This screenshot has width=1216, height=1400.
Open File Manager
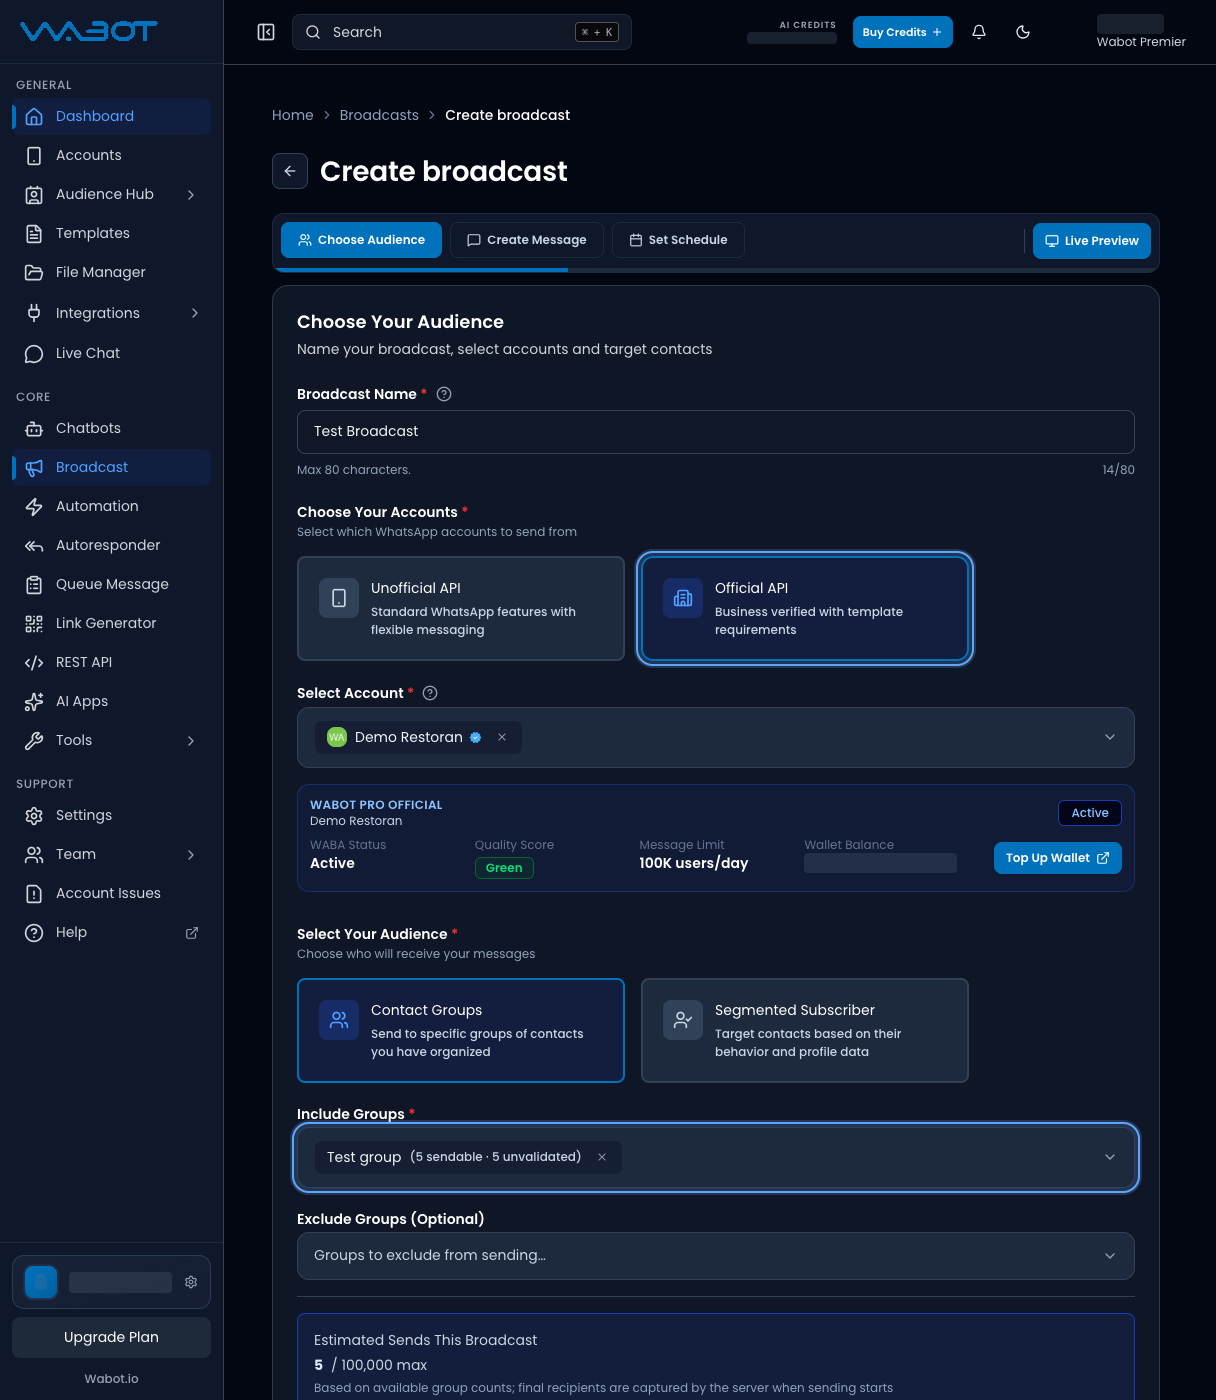(112, 272)
